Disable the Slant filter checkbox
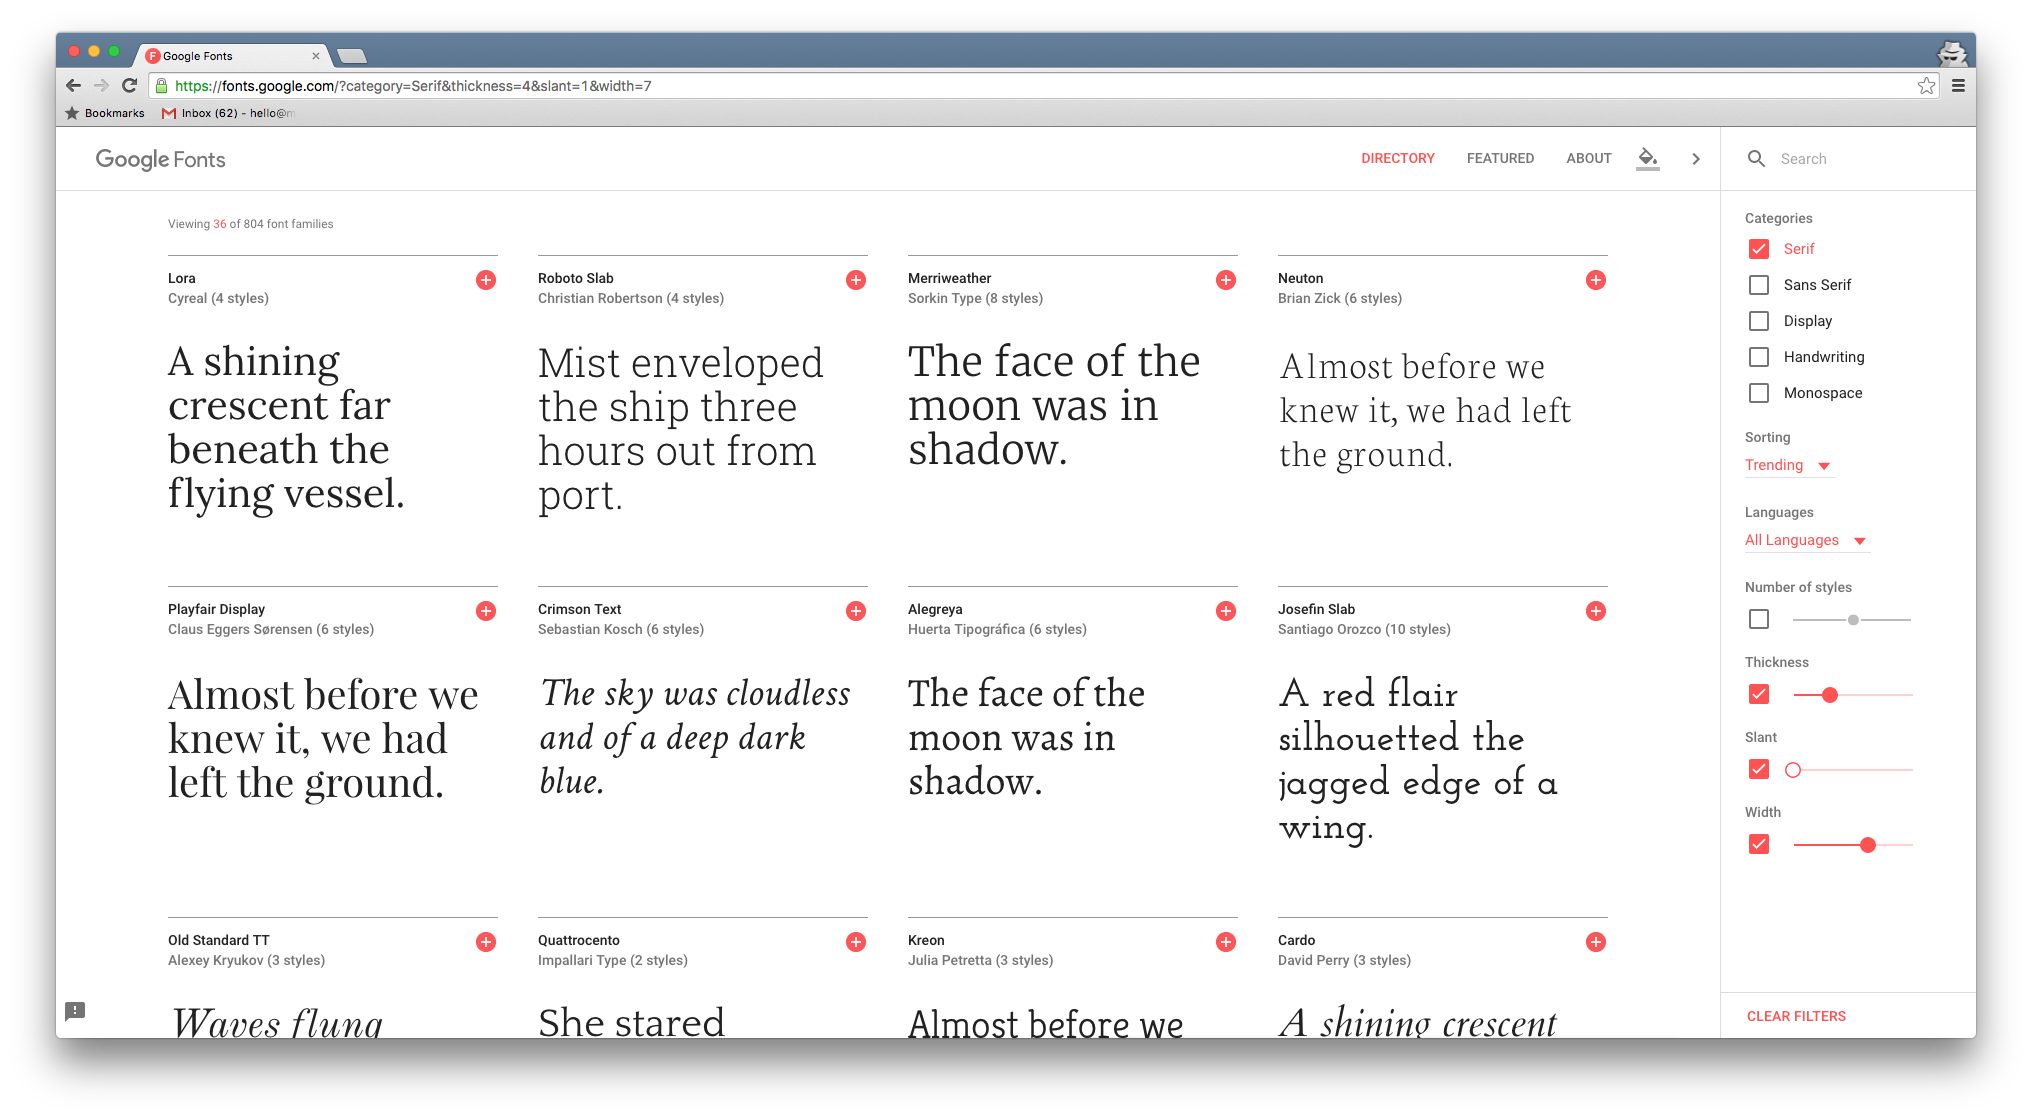The height and width of the screenshot is (1118, 2032). click(x=1759, y=769)
